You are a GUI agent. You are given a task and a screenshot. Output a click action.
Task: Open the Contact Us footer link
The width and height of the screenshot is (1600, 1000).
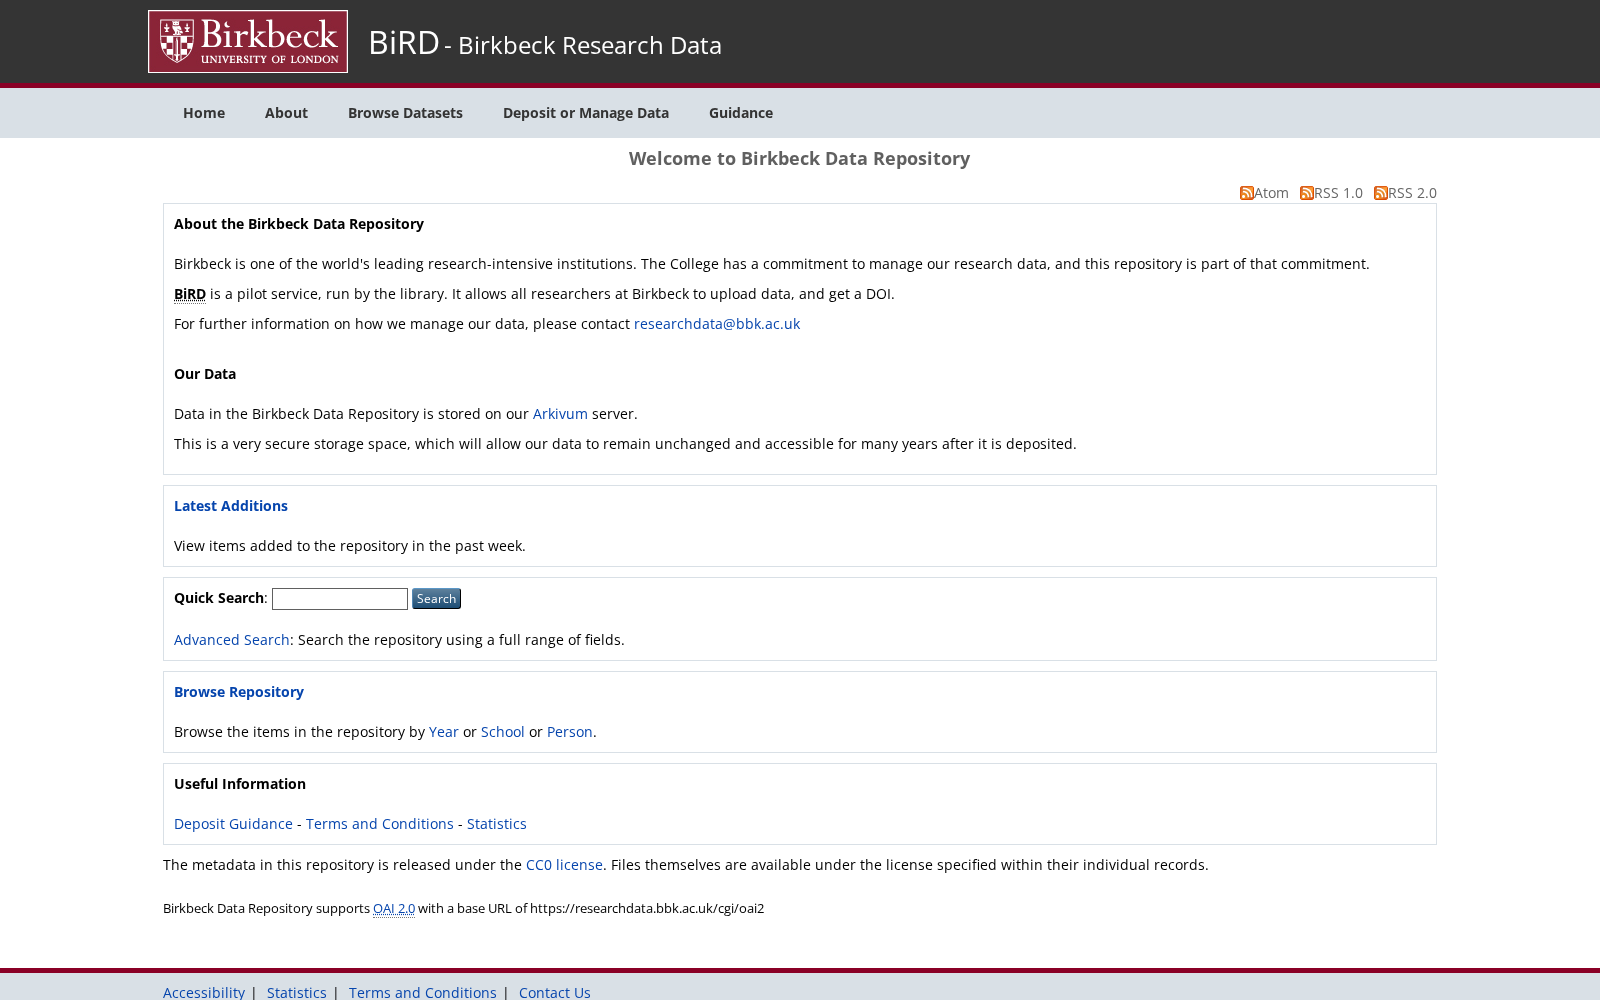click(555, 992)
